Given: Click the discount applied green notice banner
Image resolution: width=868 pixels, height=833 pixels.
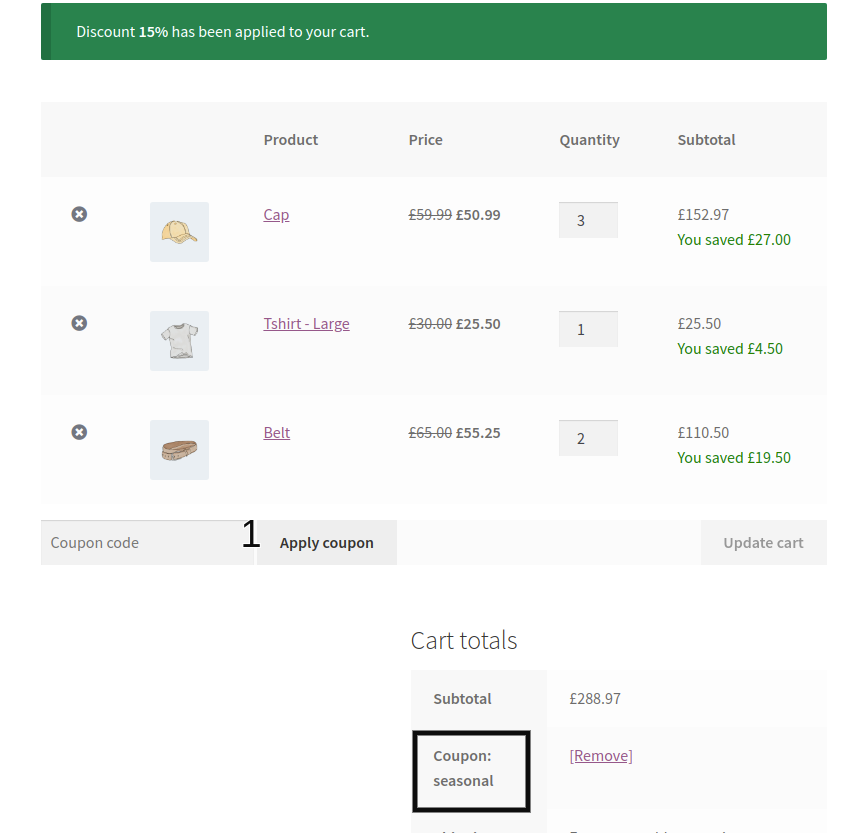Looking at the screenshot, I should pos(434,32).
